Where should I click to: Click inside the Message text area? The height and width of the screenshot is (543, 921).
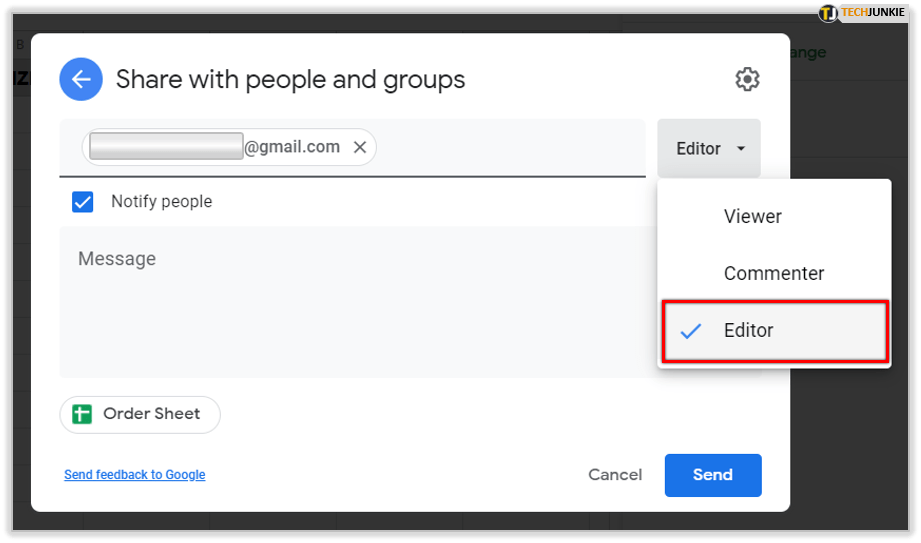click(x=350, y=310)
